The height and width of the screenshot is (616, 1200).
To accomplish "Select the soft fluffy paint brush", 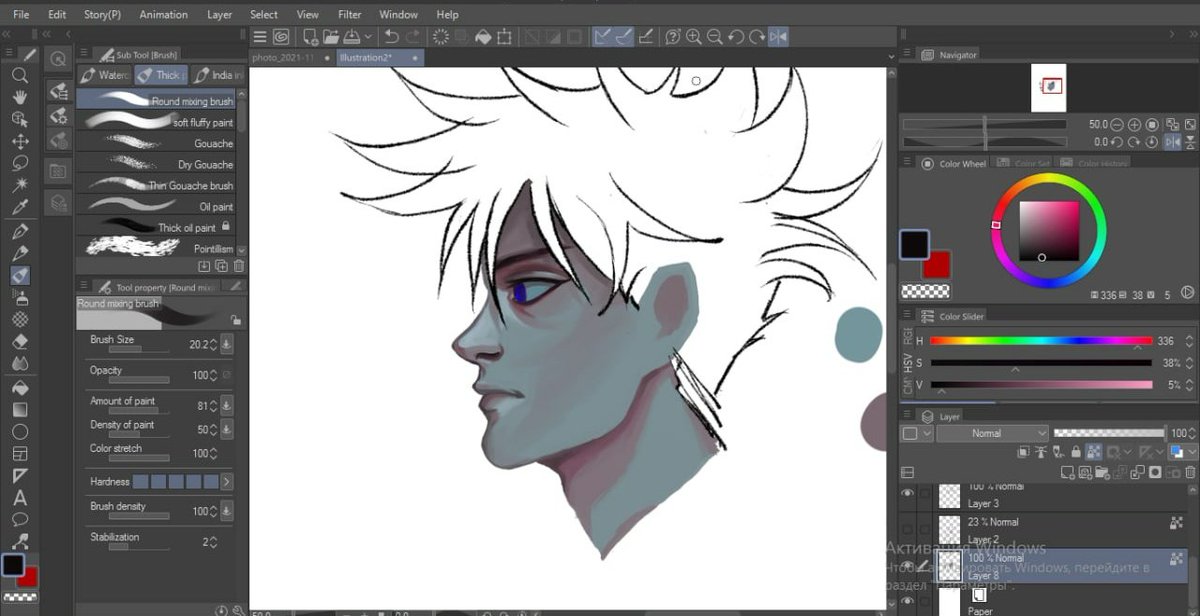I will 156,122.
